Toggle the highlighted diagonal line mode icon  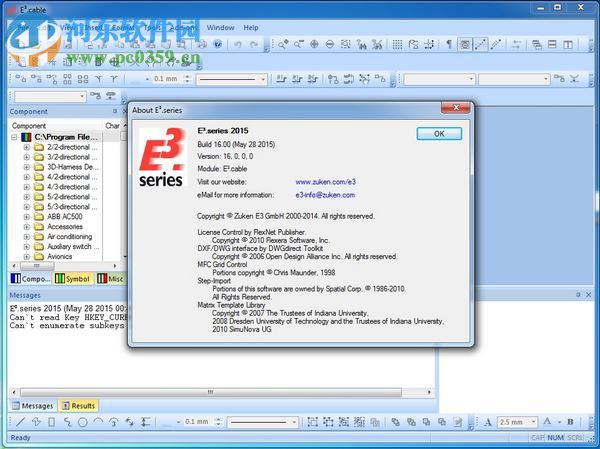pos(481,44)
